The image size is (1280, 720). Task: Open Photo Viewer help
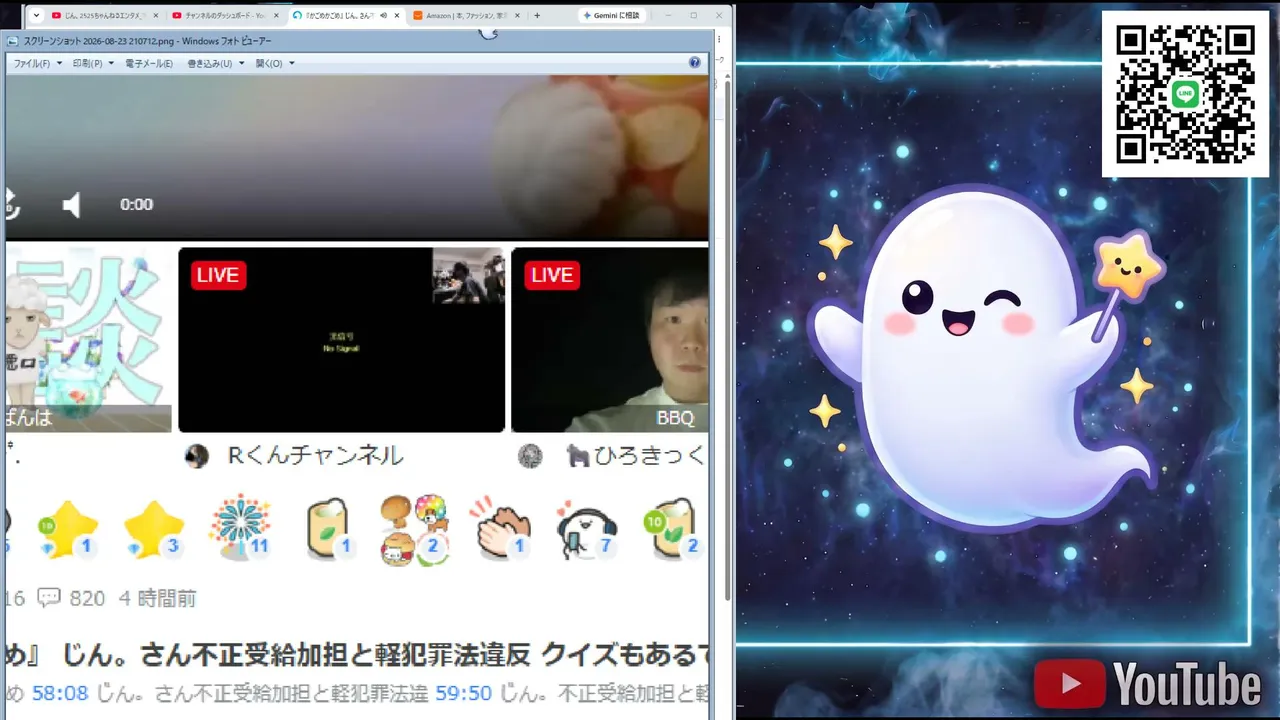click(x=695, y=63)
